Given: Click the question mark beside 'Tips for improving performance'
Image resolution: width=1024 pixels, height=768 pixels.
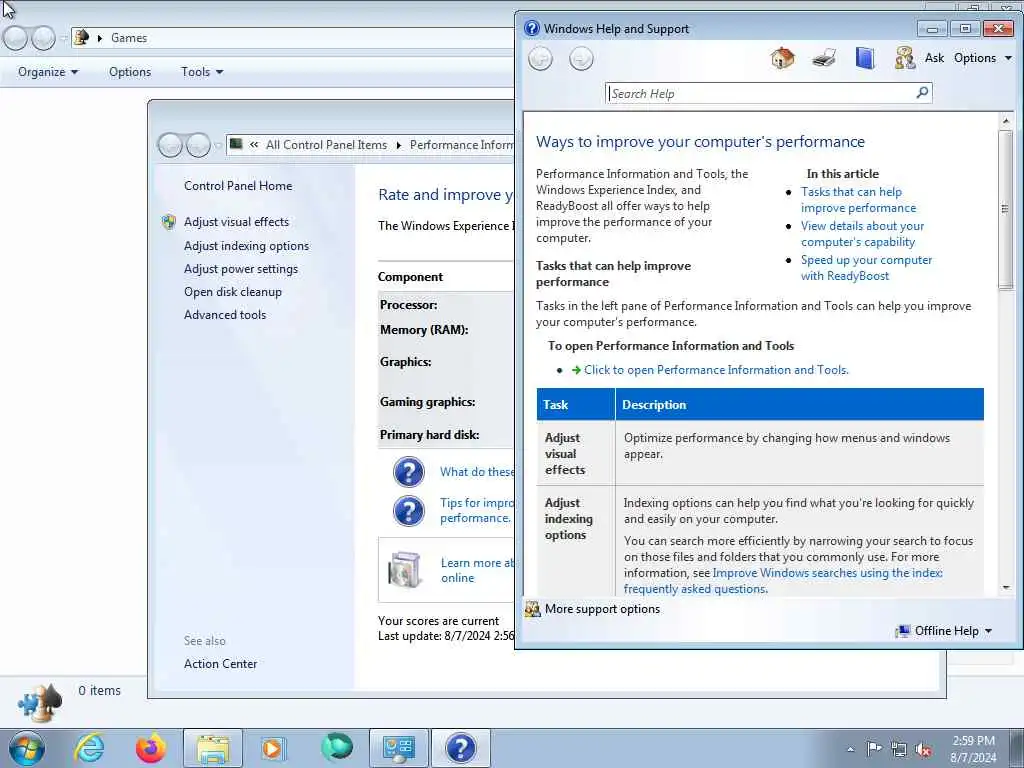Looking at the screenshot, I should [x=409, y=511].
